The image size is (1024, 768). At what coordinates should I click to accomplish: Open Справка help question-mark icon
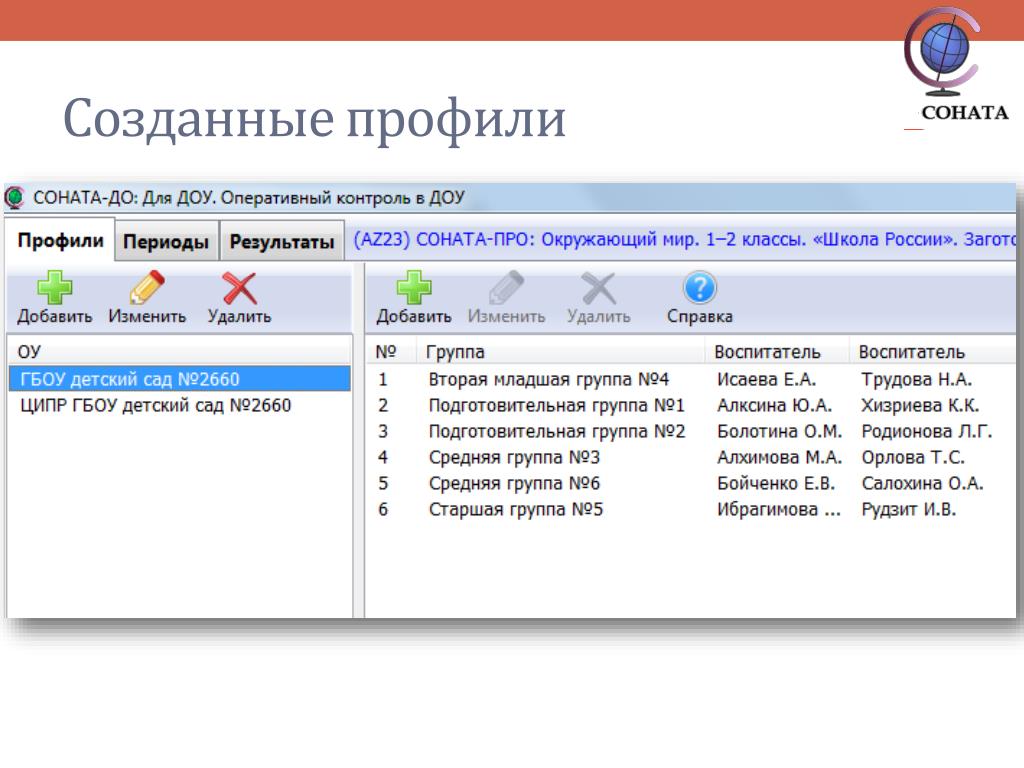point(699,288)
